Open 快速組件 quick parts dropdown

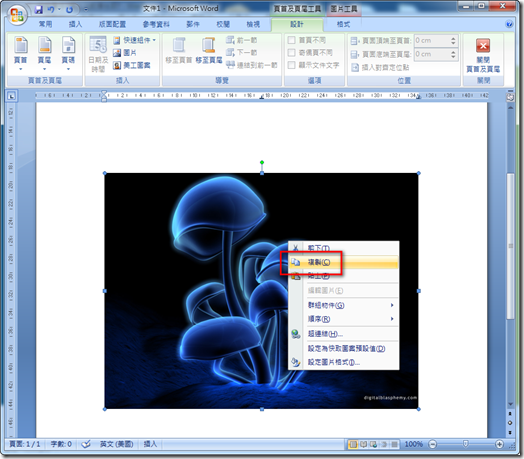135,40
